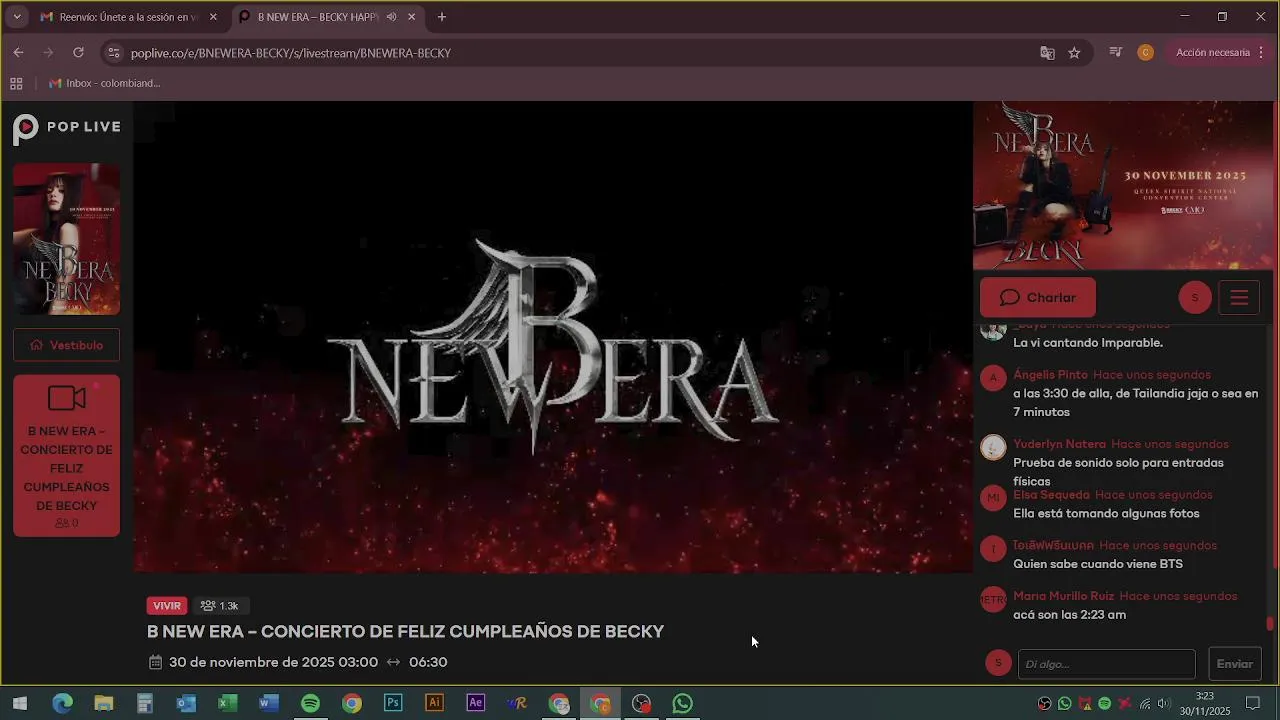Open Outlook from taskbar
The height and width of the screenshot is (720, 1280).
pyautogui.click(x=186, y=704)
